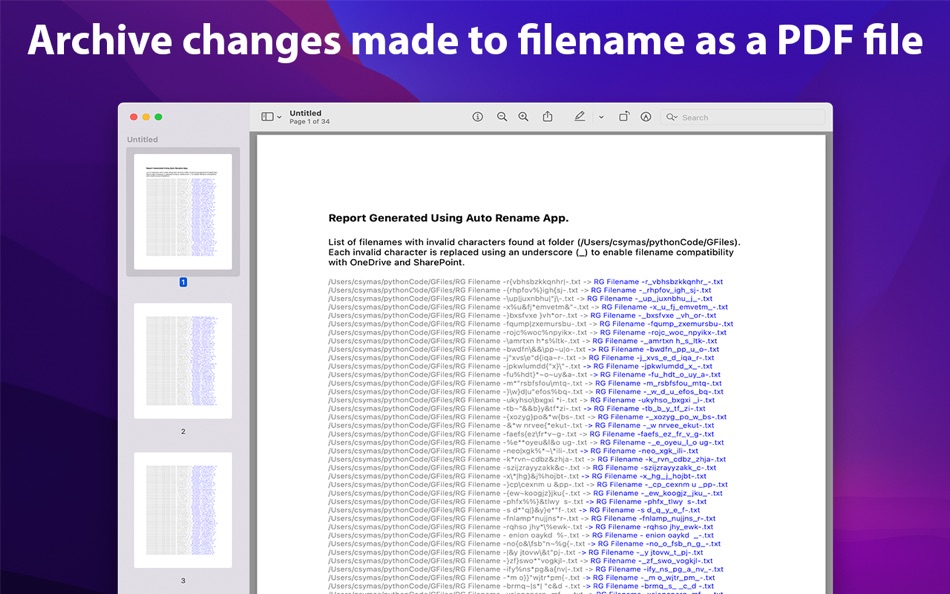The width and height of the screenshot is (950, 594).
Task: Focus the Search field in the toolbar
Action: 744,118
